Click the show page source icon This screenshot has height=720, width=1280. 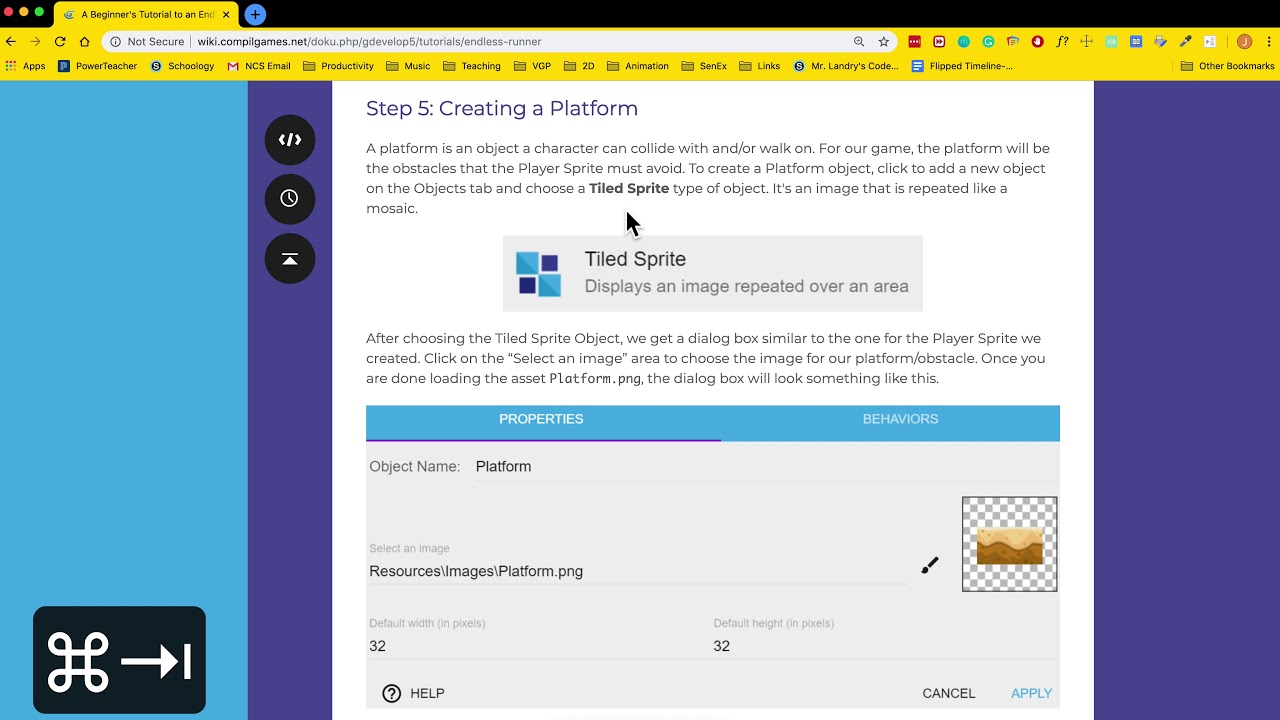coord(290,139)
